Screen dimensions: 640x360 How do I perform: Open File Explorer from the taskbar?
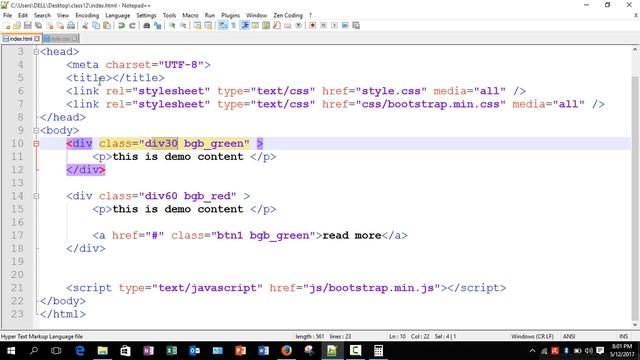102,351
